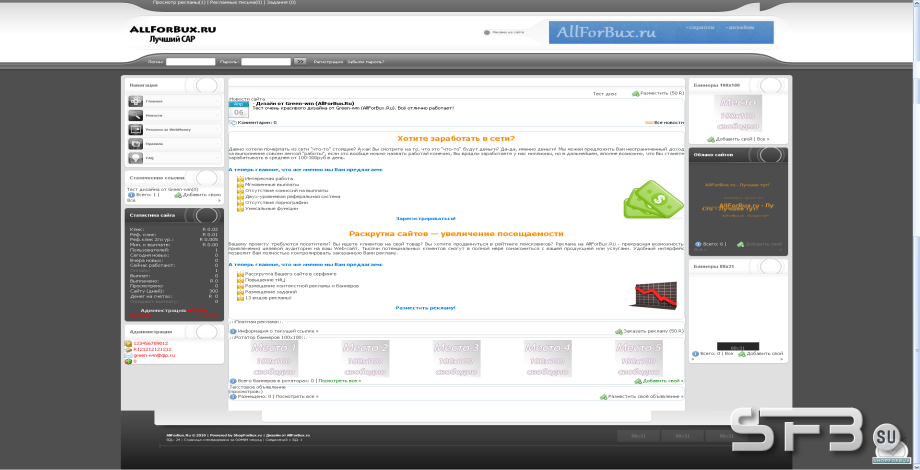Image resolution: width=920 pixels, height=470 pixels.
Task: Click the info icon beside Всего баннеров в ротаторе
Action: pyautogui.click(x=233, y=381)
